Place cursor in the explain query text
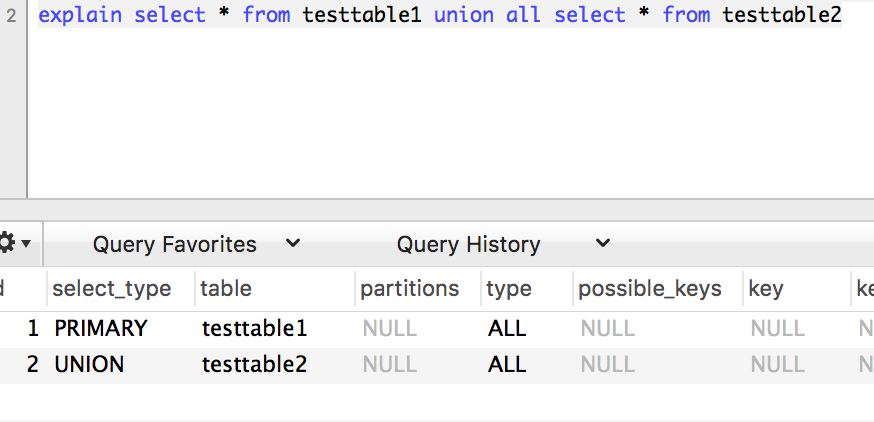The image size is (874, 422). click(x=440, y=16)
